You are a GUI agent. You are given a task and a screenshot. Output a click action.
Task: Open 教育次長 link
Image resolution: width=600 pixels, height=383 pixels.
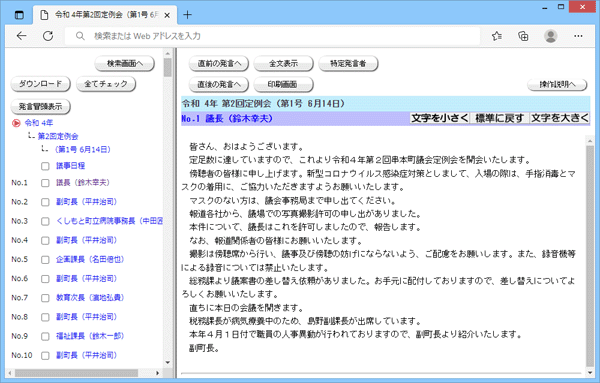tap(90, 298)
